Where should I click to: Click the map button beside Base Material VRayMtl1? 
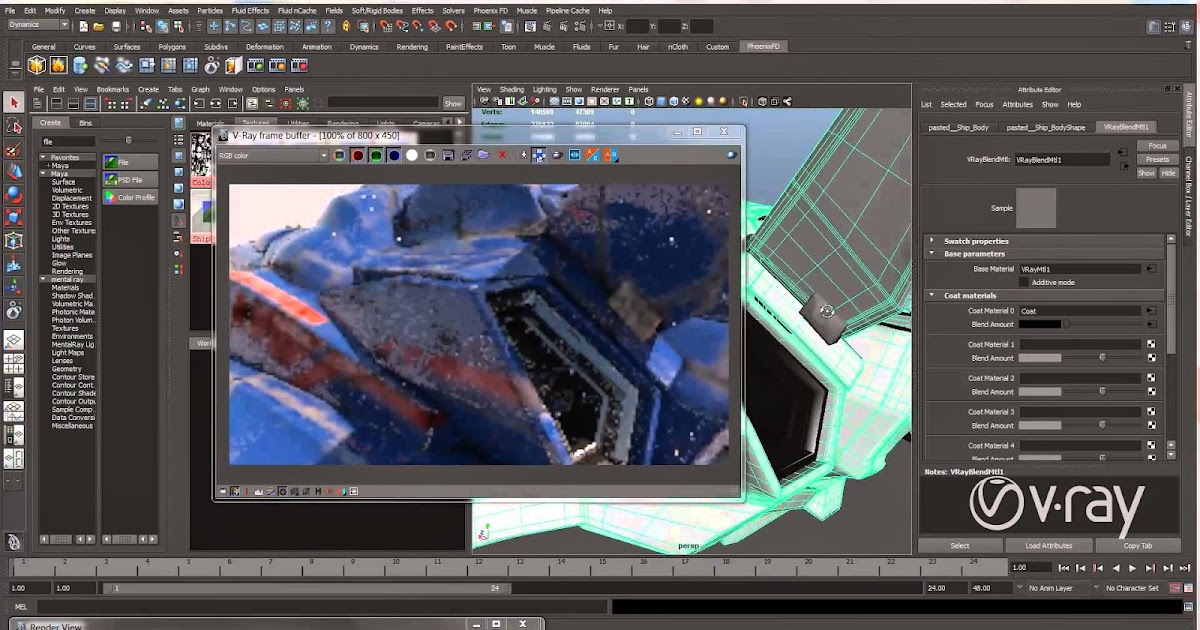1151,269
